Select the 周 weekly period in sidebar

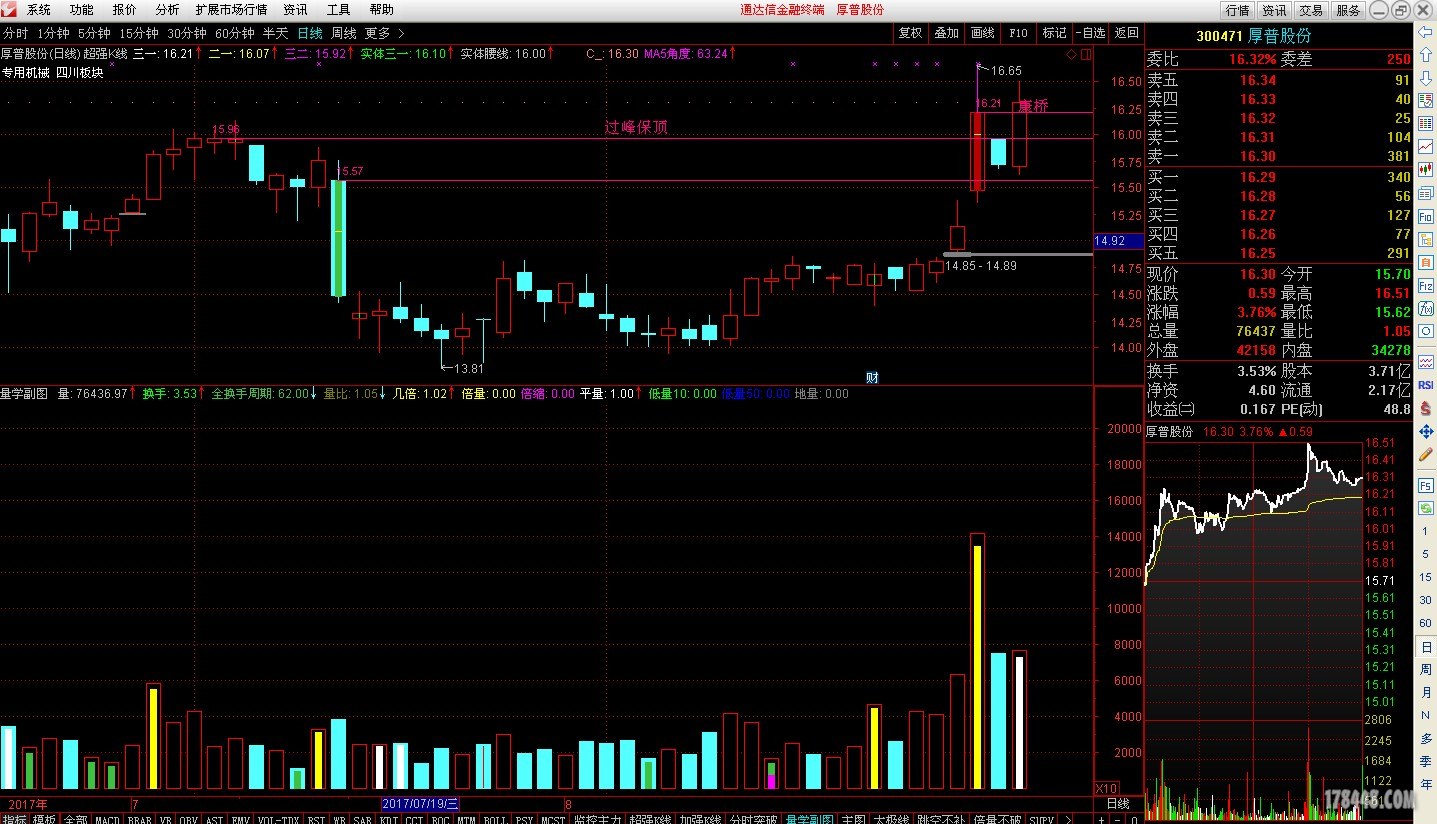coord(1426,670)
